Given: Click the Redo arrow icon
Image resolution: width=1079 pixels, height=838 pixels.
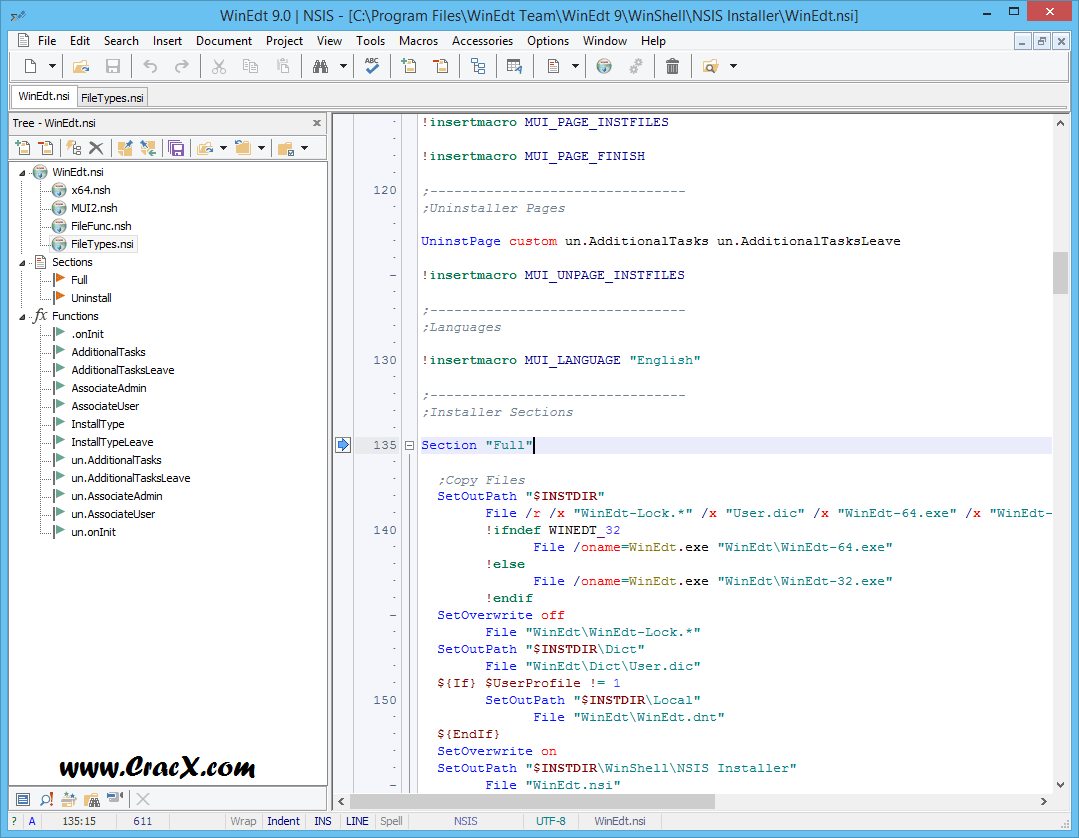Looking at the screenshot, I should [182, 67].
